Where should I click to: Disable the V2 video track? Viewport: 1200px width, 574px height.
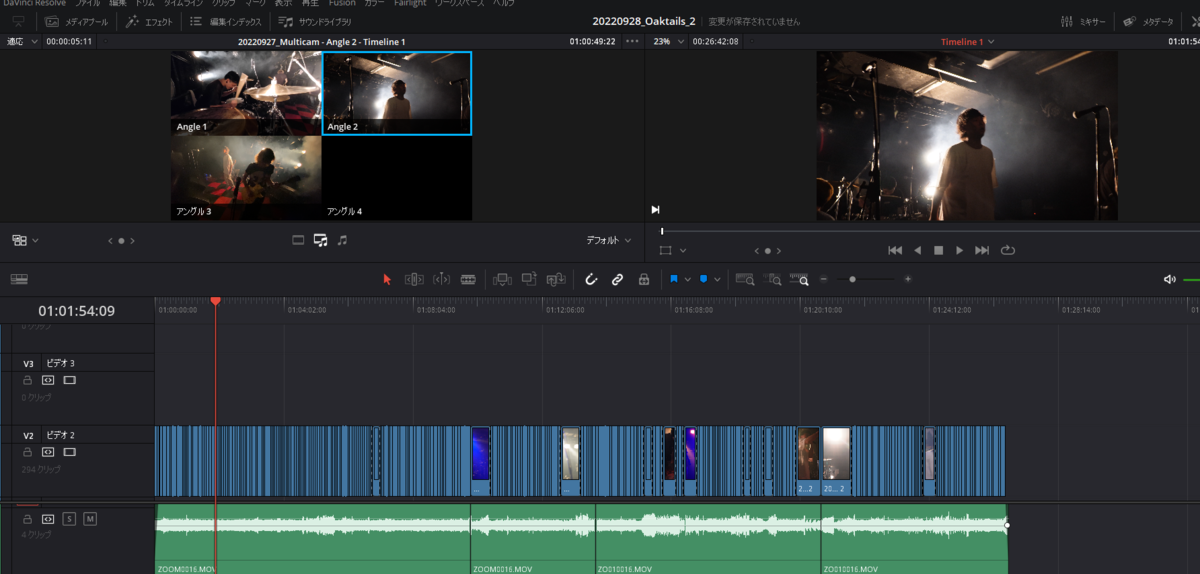tap(69, 452)
